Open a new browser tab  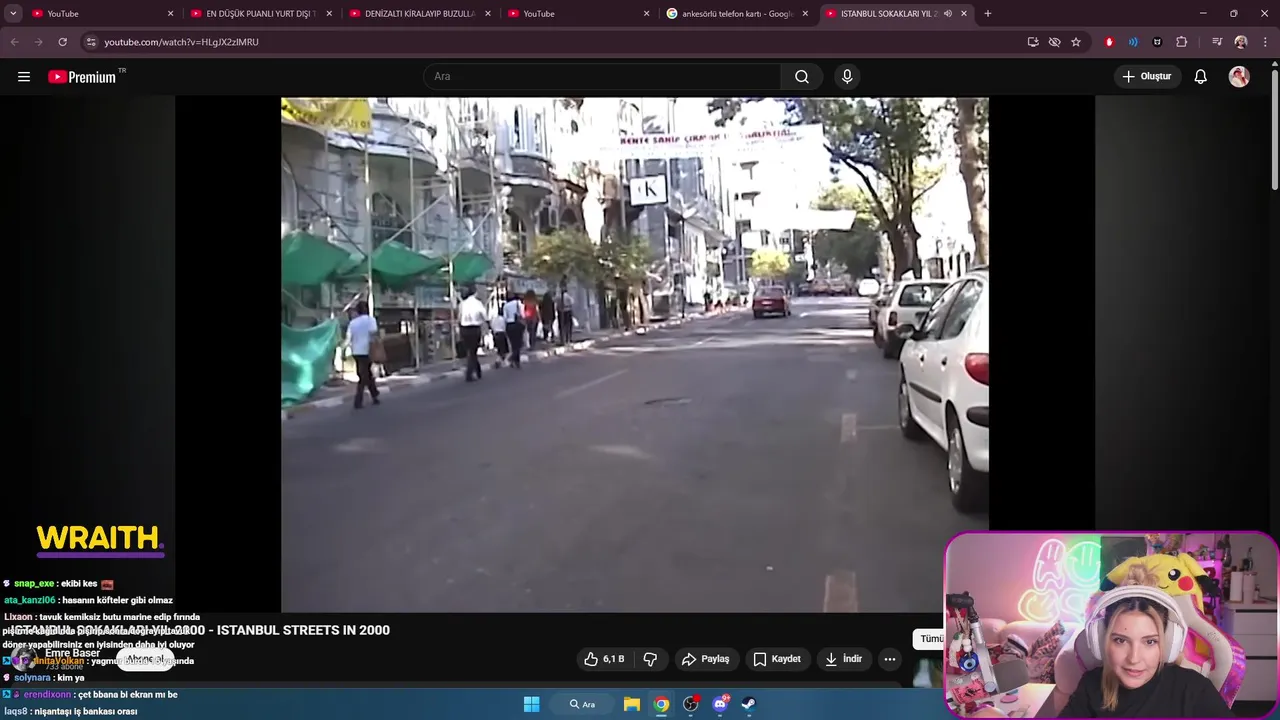click(x=988, y=14)
